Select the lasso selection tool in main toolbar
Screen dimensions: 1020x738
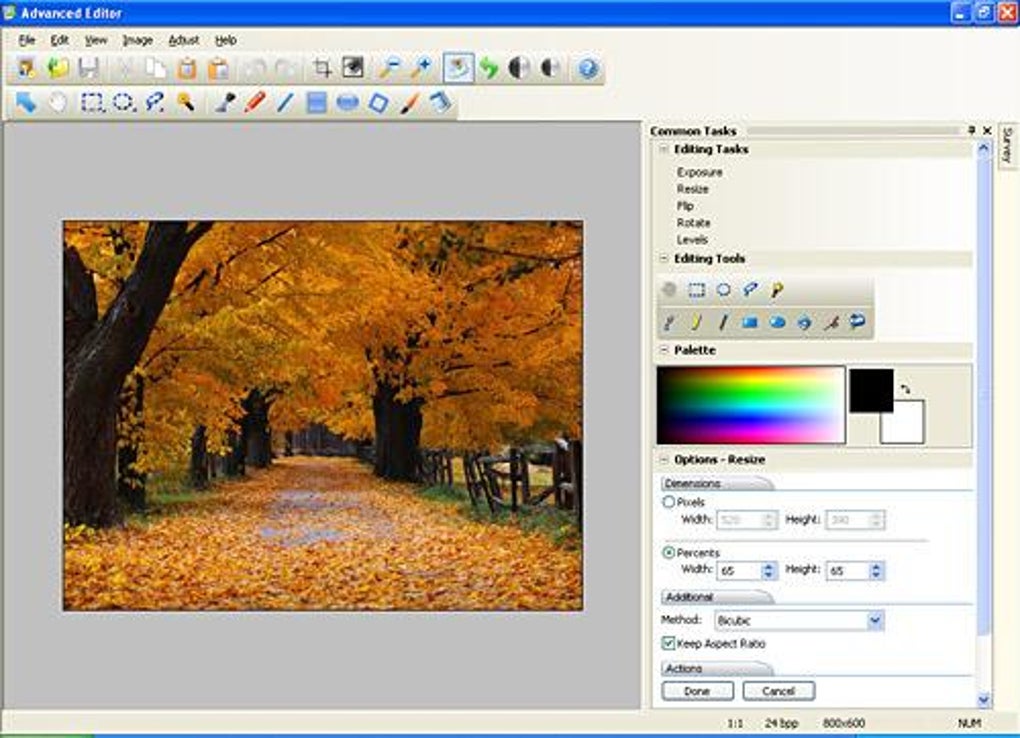(155, 102)
